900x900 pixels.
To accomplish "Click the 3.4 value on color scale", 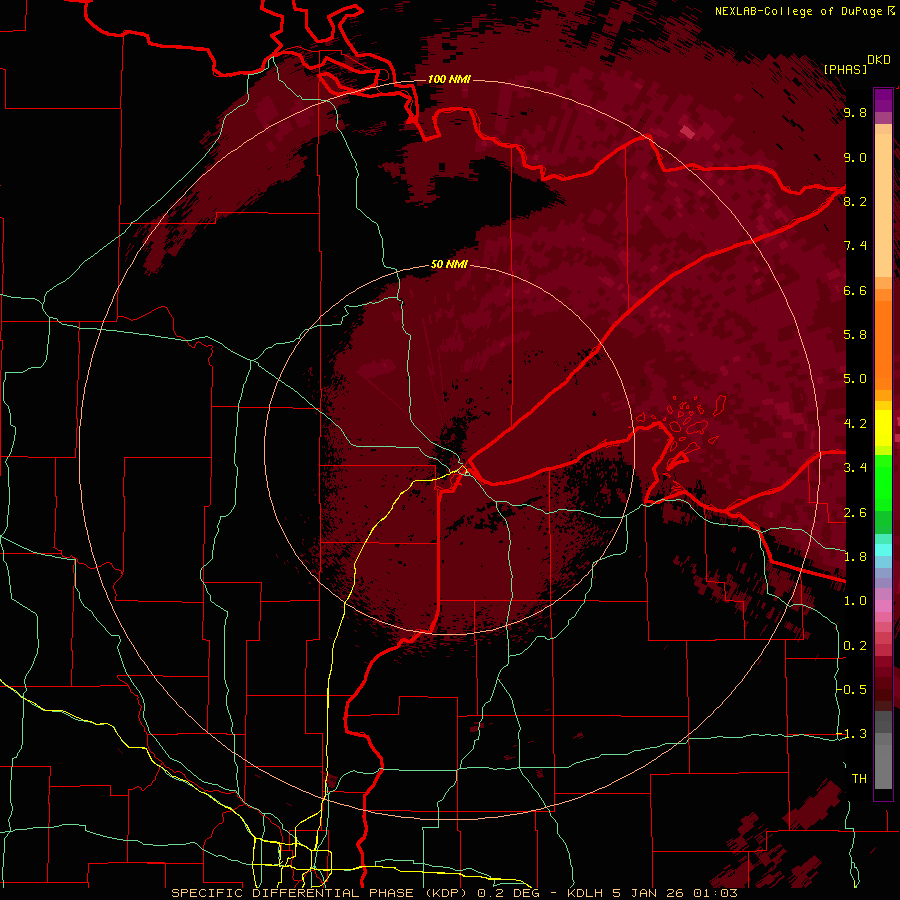I will click(x=855, y=468).
